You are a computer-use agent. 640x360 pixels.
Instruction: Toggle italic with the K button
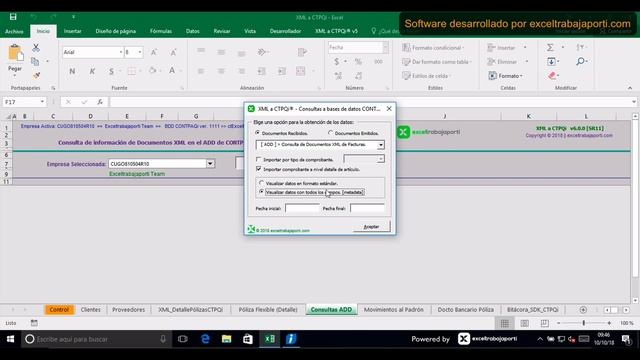click(x=92, y=71)
